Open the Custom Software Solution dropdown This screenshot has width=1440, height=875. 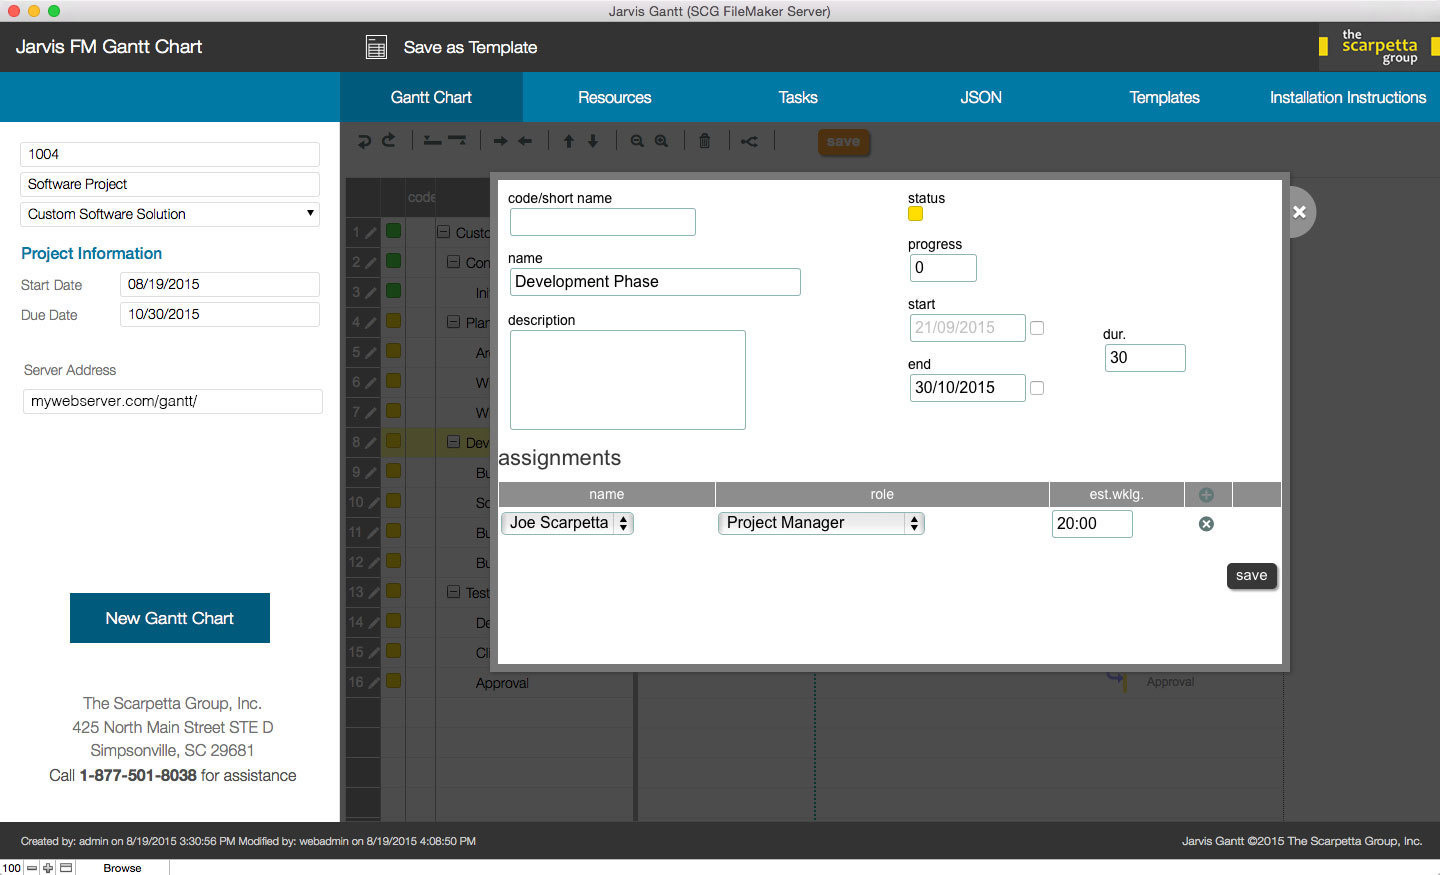[170, 214]
